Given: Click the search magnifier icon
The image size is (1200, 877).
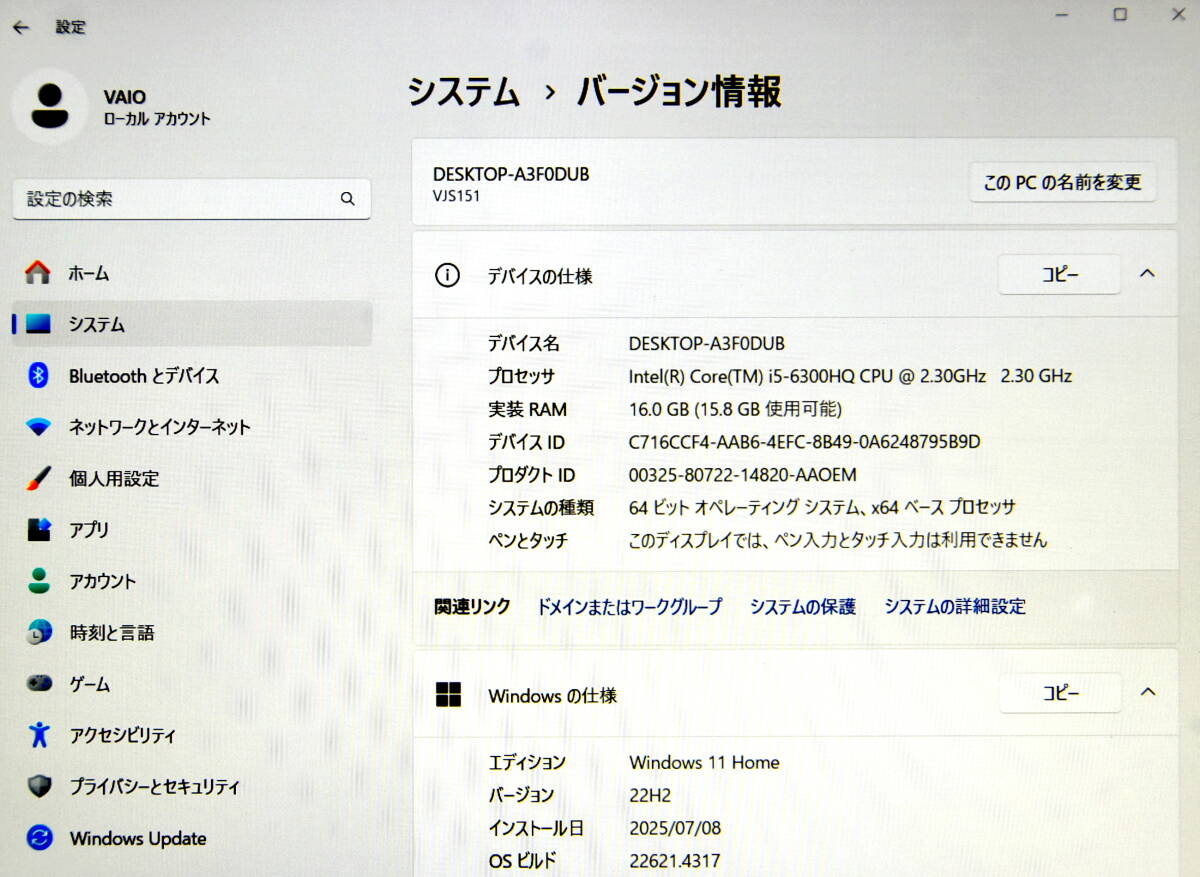Looking at the screenshot, I should [x=347, y=199].
